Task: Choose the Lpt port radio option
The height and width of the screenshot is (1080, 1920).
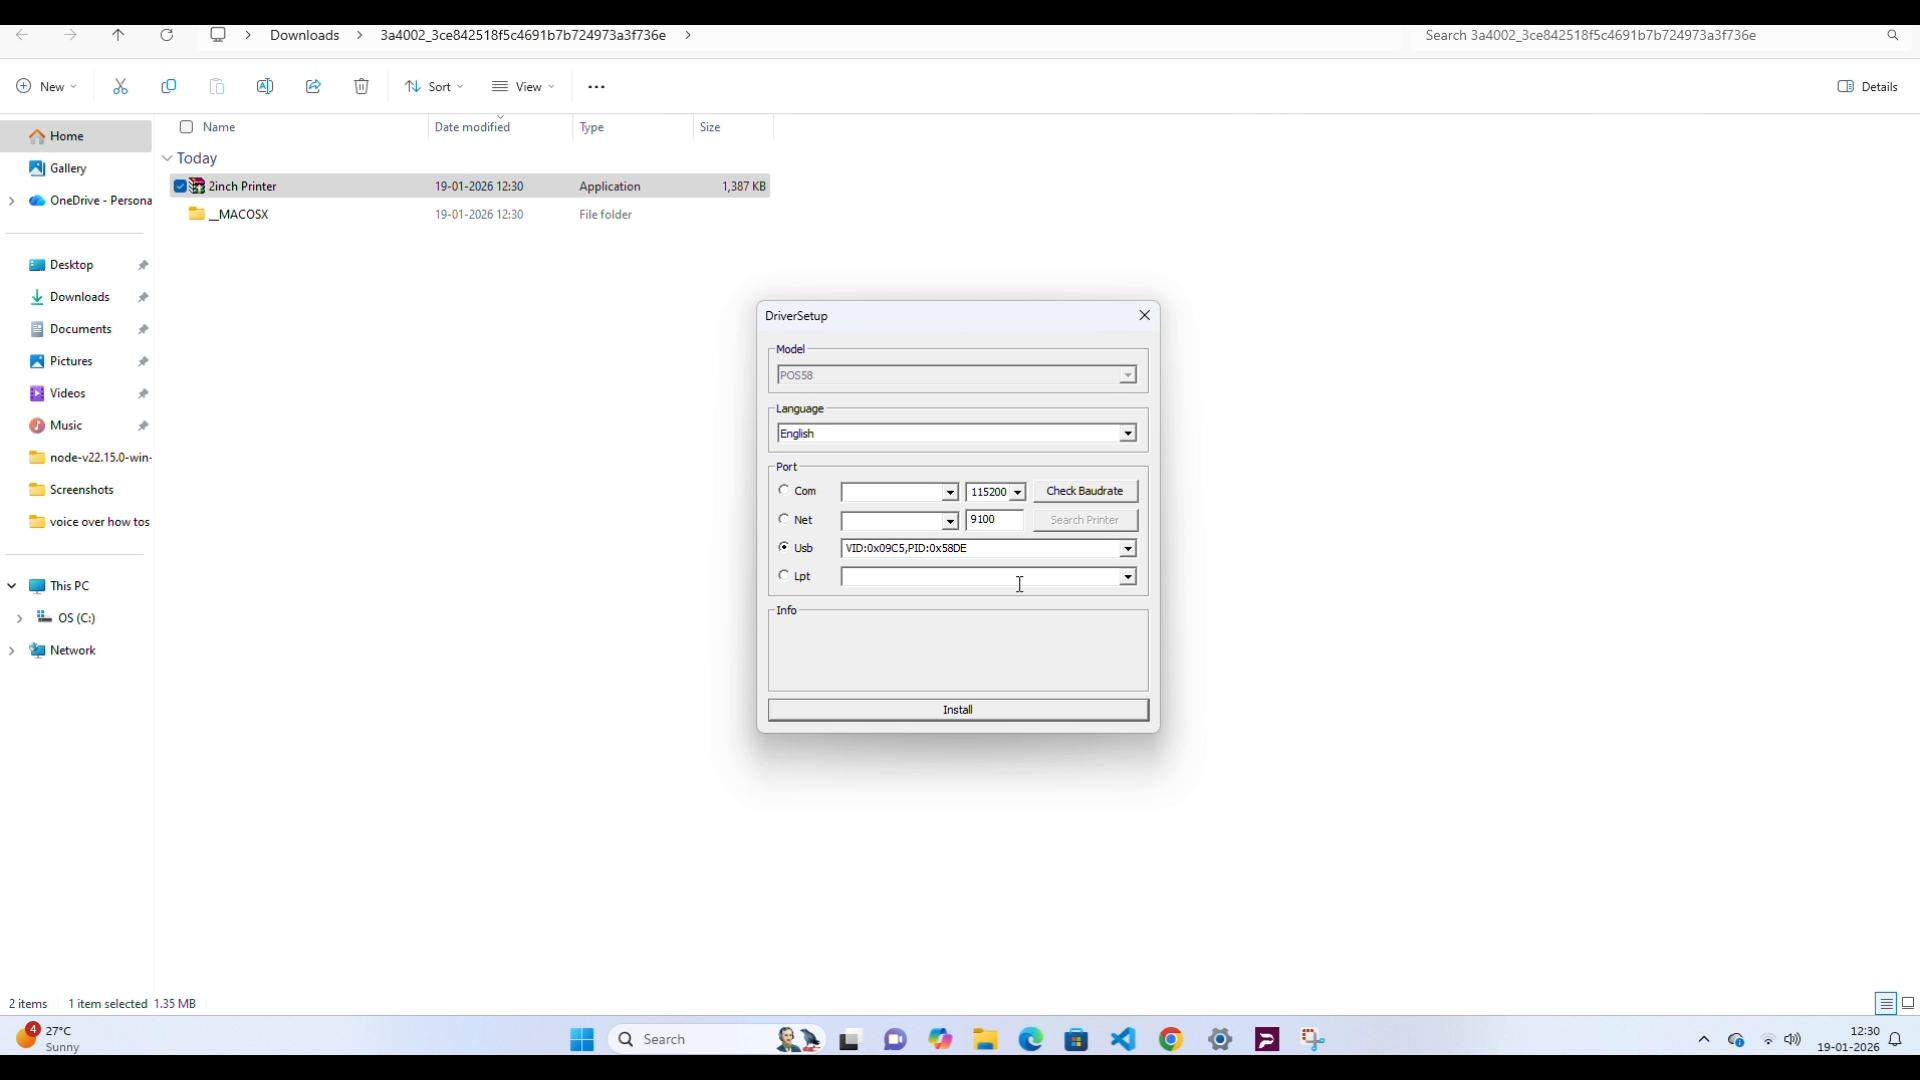Action: (784, 575)
